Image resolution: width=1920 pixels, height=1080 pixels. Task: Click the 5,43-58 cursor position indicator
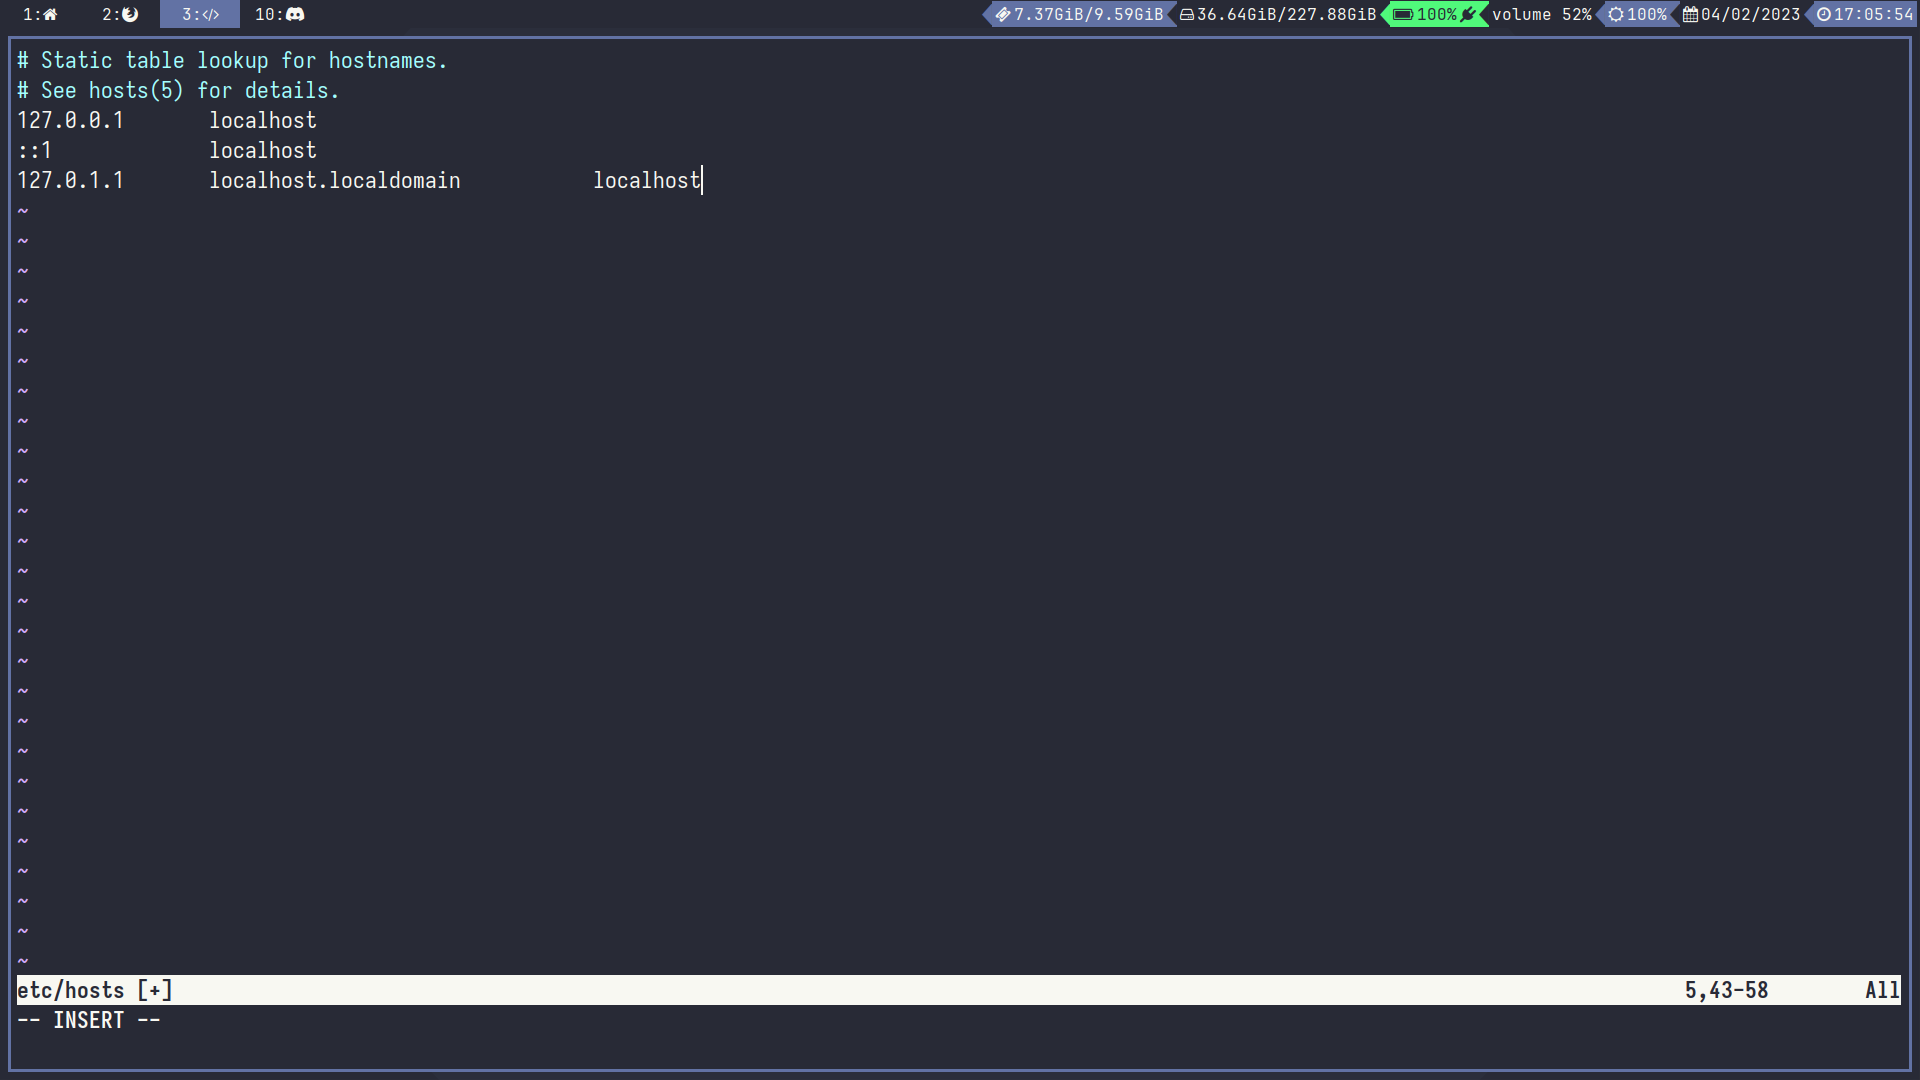(1726, 990)
